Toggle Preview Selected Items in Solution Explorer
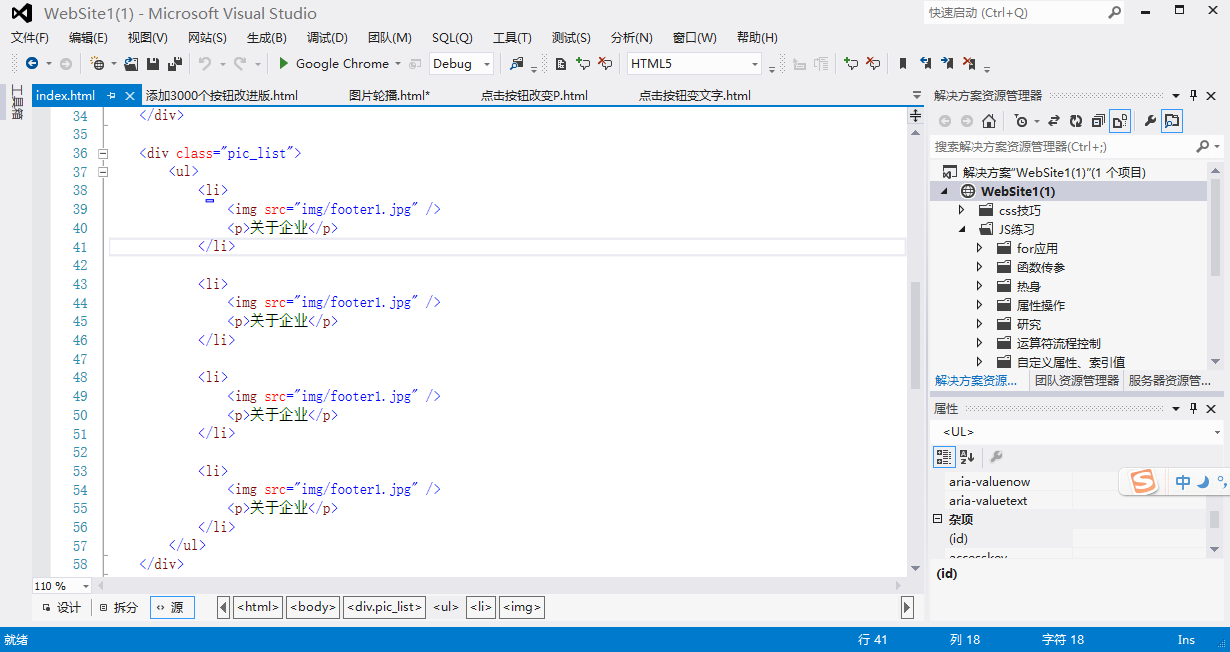 click(1121, 121)
